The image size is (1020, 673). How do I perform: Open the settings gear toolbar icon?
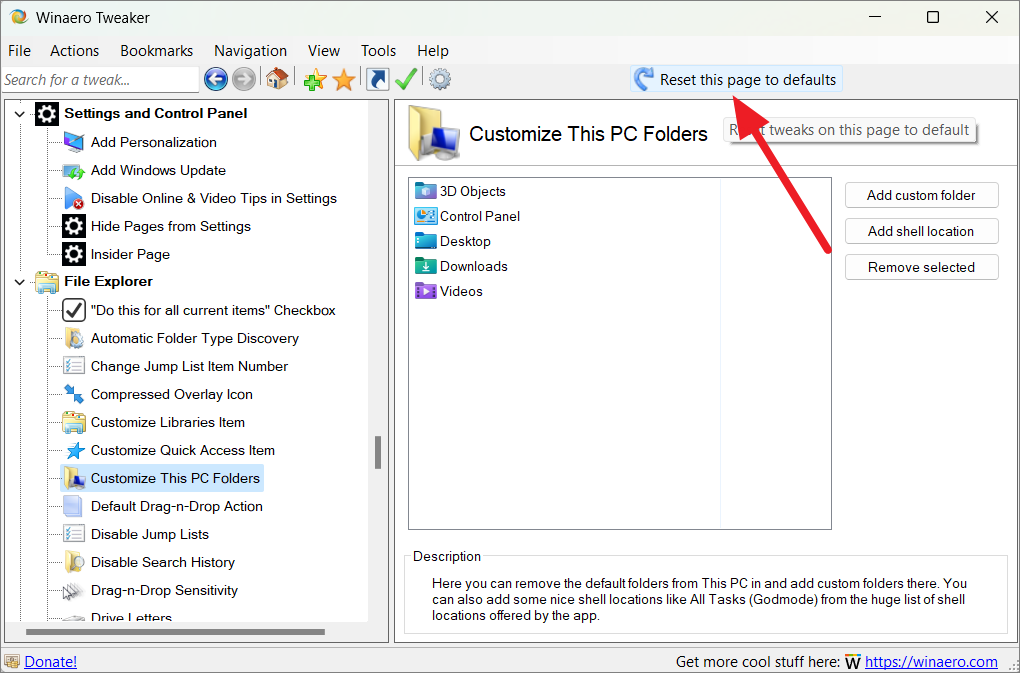click(440, 79)
